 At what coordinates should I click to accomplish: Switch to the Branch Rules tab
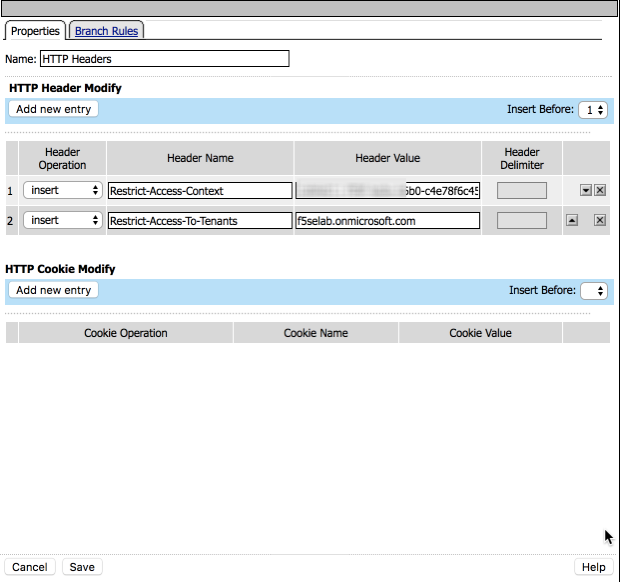[x=106, y=31]
